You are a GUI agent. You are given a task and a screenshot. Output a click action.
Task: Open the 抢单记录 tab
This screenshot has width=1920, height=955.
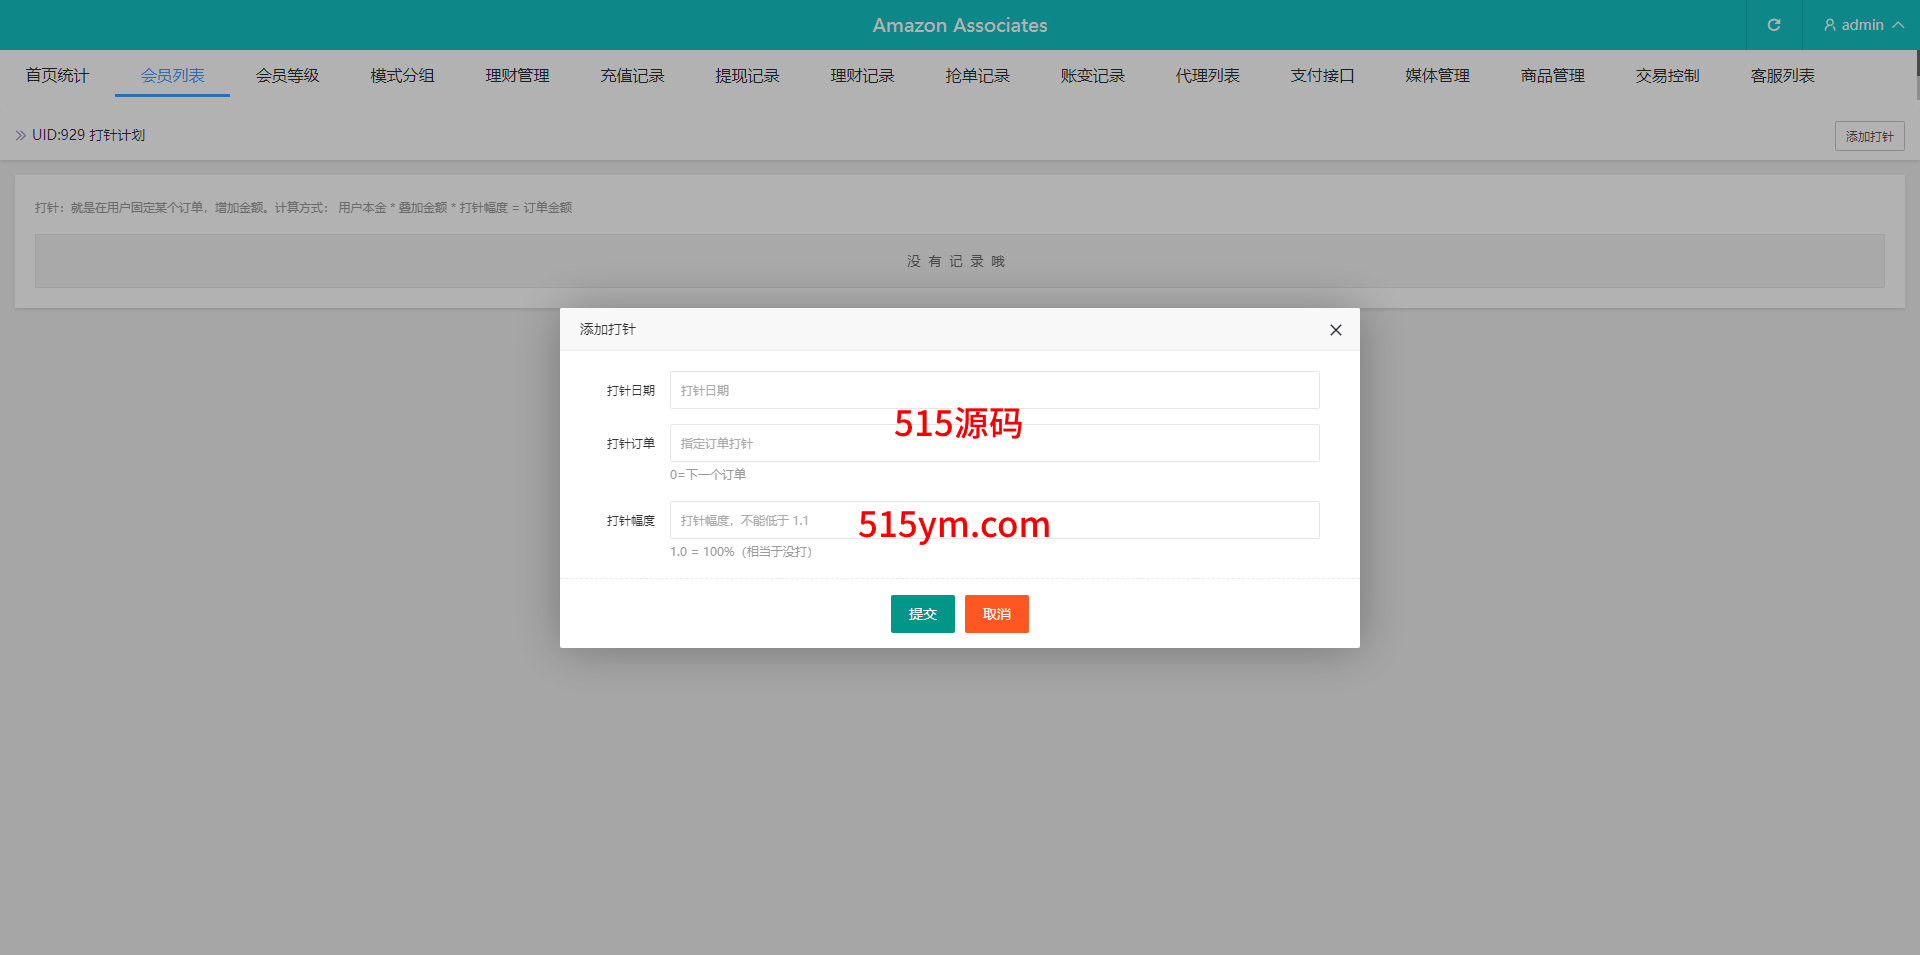point(977,76)
